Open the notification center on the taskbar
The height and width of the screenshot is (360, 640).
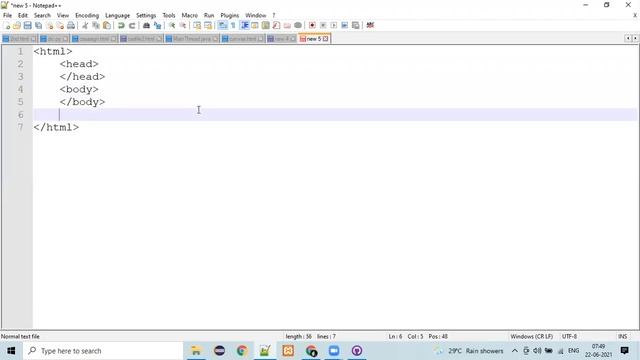pos(624,351)
